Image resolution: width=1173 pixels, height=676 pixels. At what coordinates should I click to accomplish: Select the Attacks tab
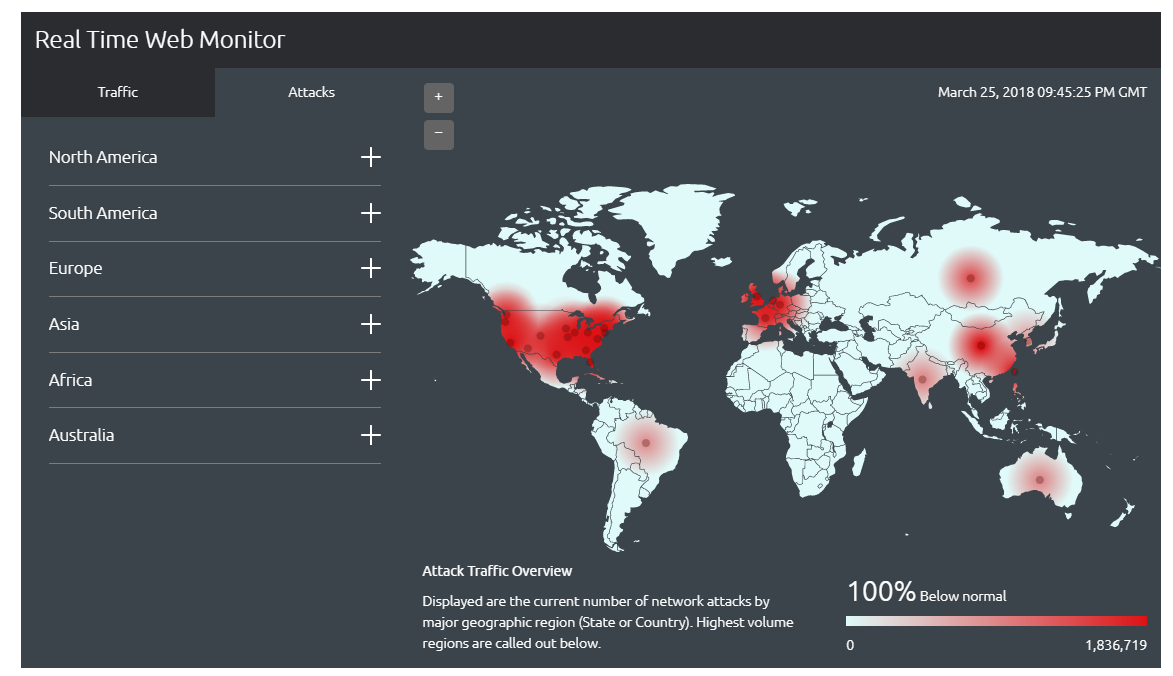311,92
